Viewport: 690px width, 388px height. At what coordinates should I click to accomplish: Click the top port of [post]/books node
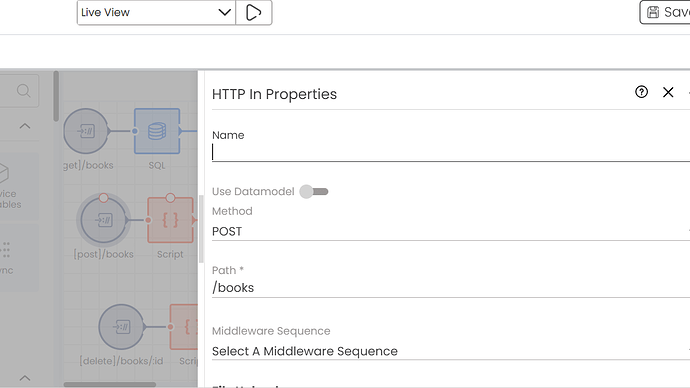[103, 198]
